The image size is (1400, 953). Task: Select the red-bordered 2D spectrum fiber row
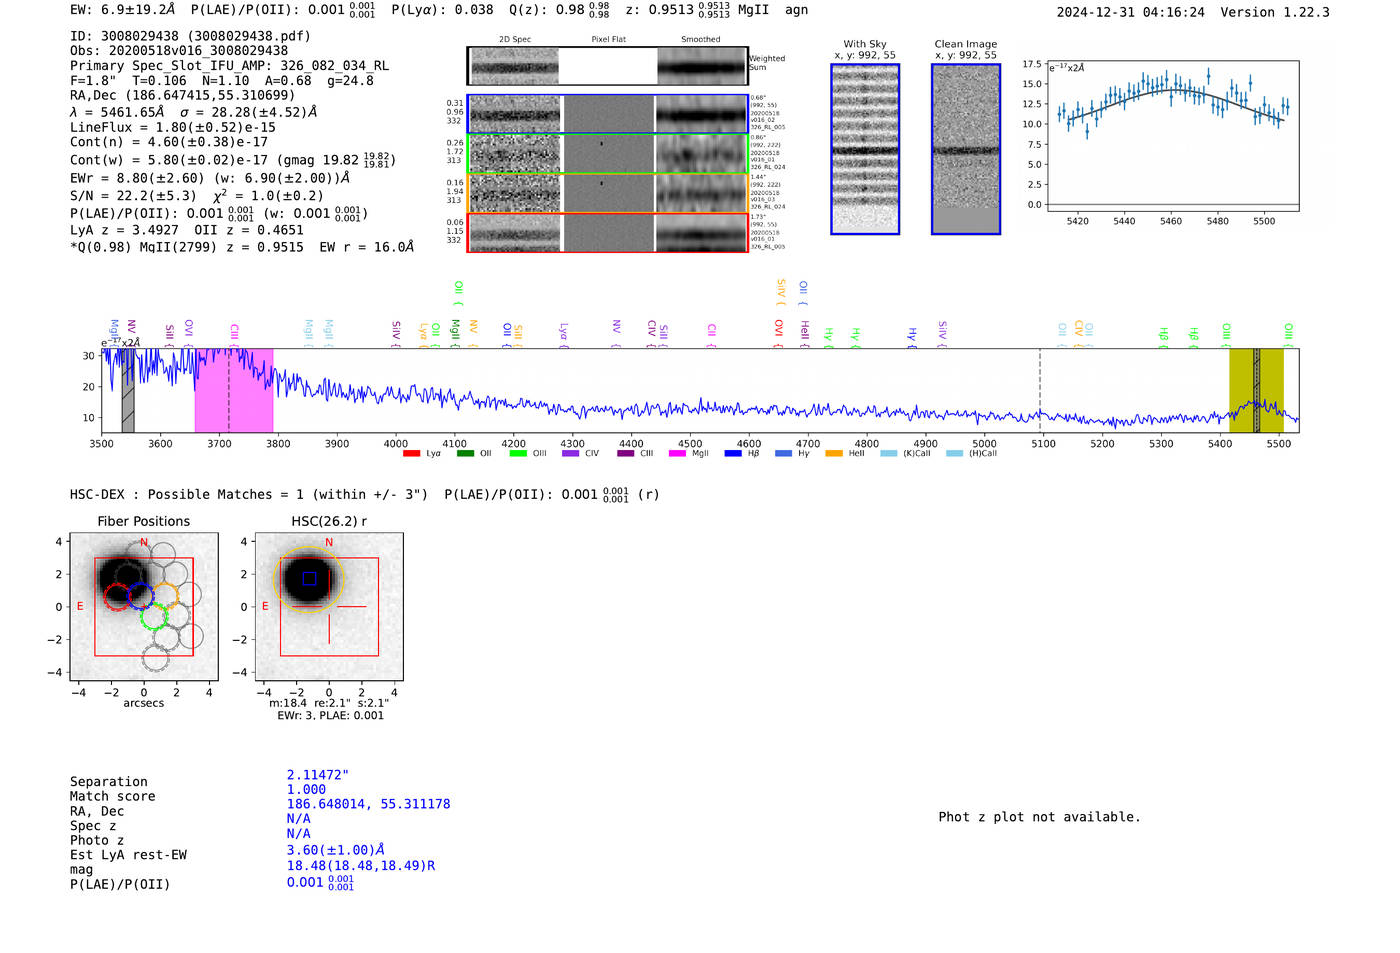pyautogui.click(x=607, y=233)
